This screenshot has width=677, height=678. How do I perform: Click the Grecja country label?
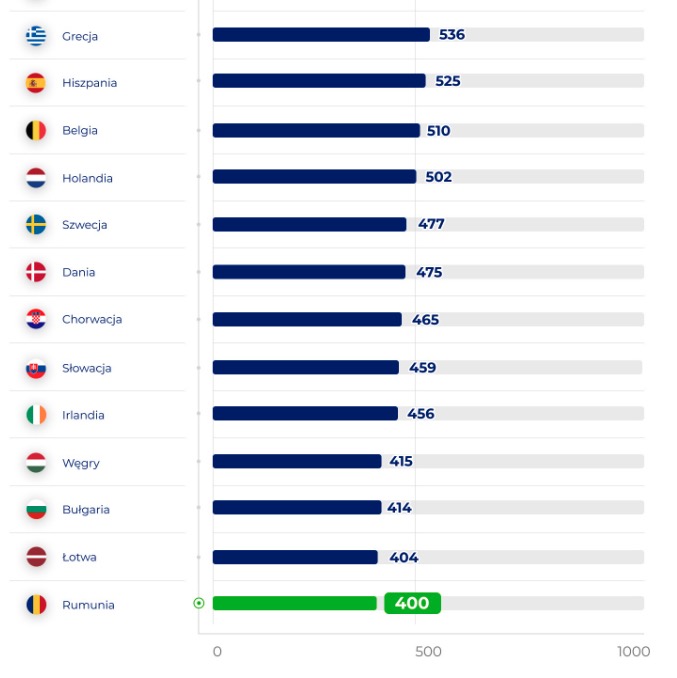coord(80,36)
